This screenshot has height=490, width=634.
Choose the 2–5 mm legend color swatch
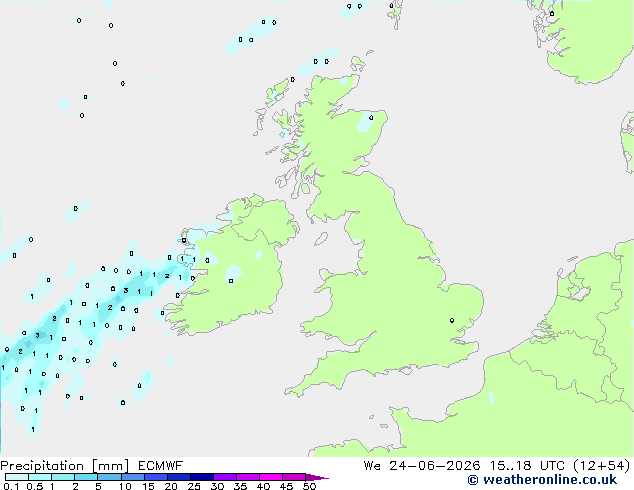coord(86,477)
